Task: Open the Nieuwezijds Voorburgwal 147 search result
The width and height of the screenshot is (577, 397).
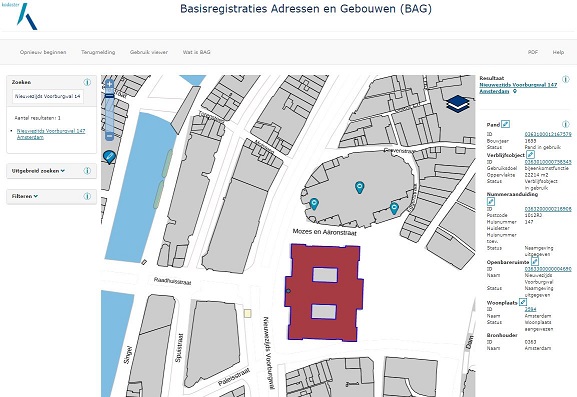Action: click(51, 134)
